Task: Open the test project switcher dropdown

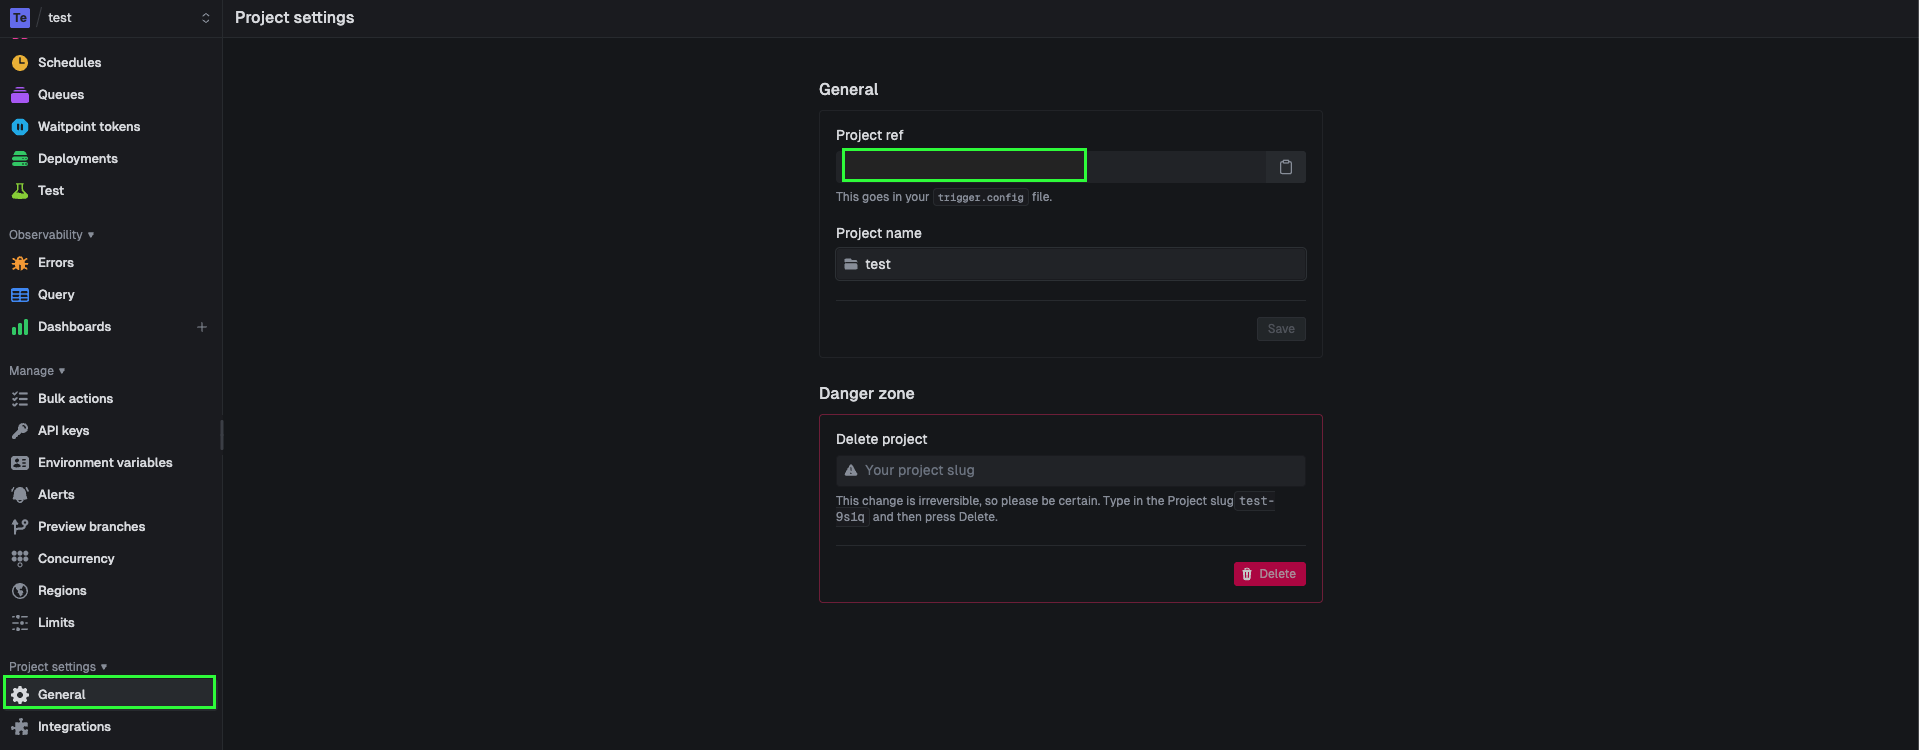Action: [110, 18]
